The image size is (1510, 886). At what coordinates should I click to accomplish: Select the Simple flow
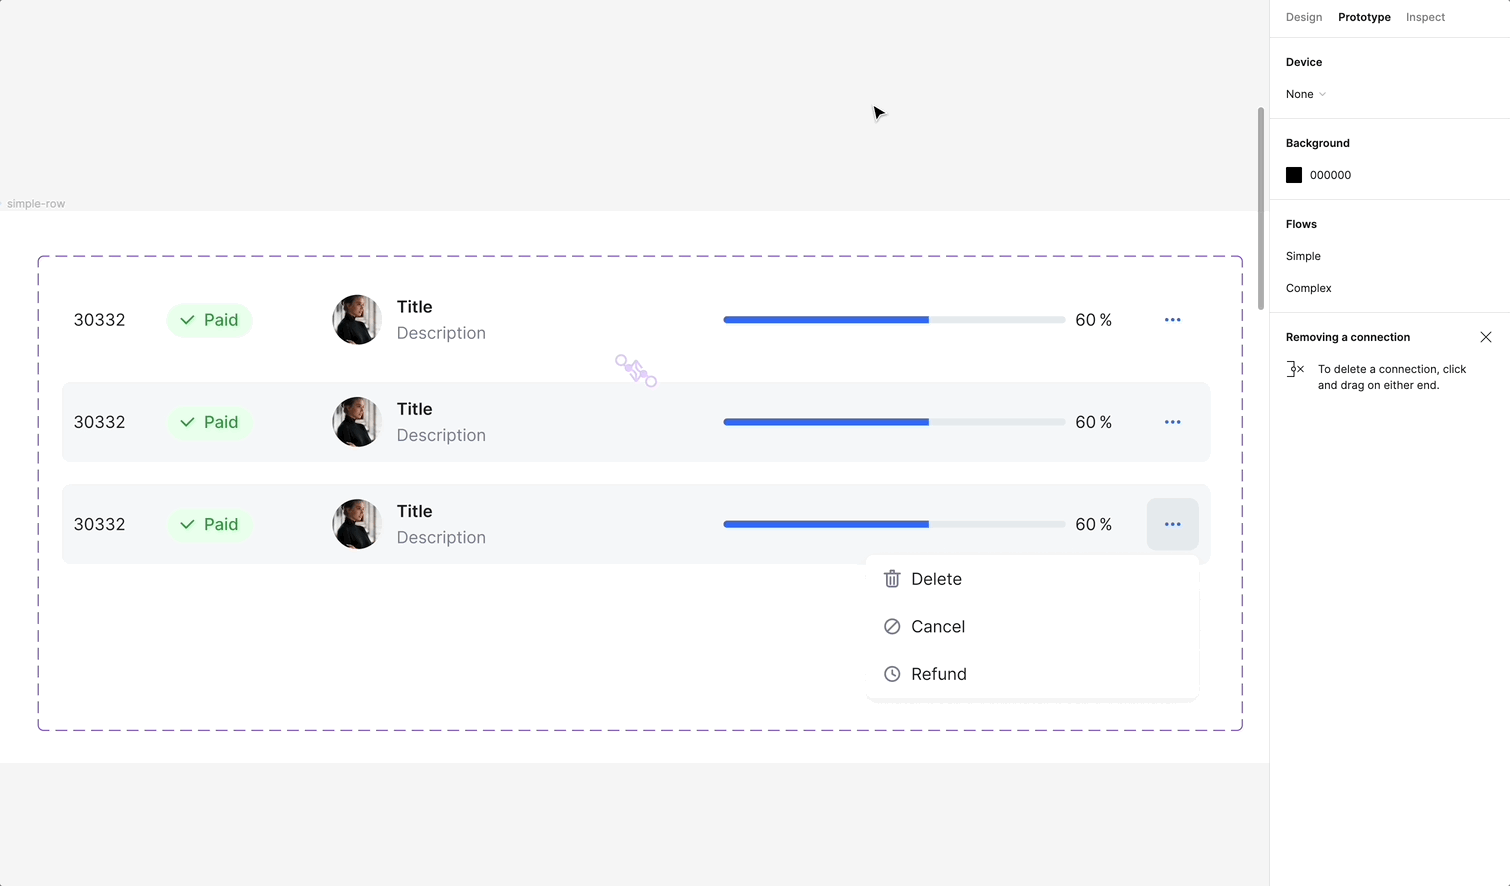click(x=1303, y=256)
